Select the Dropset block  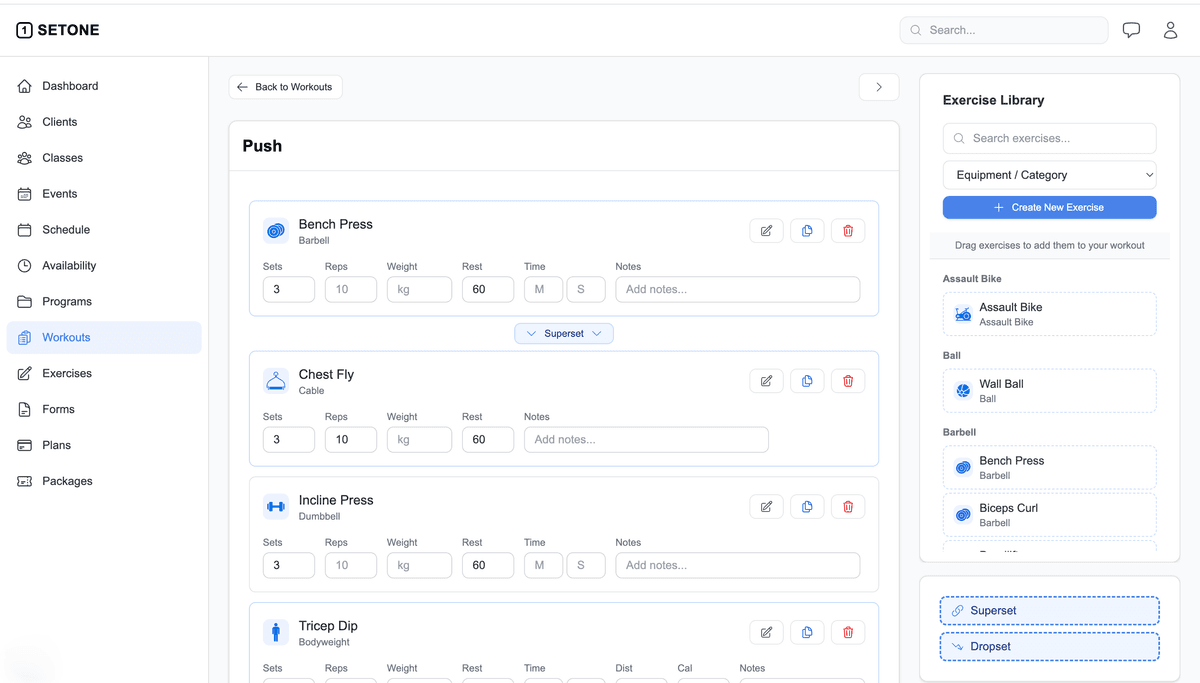click(1050, 647)
